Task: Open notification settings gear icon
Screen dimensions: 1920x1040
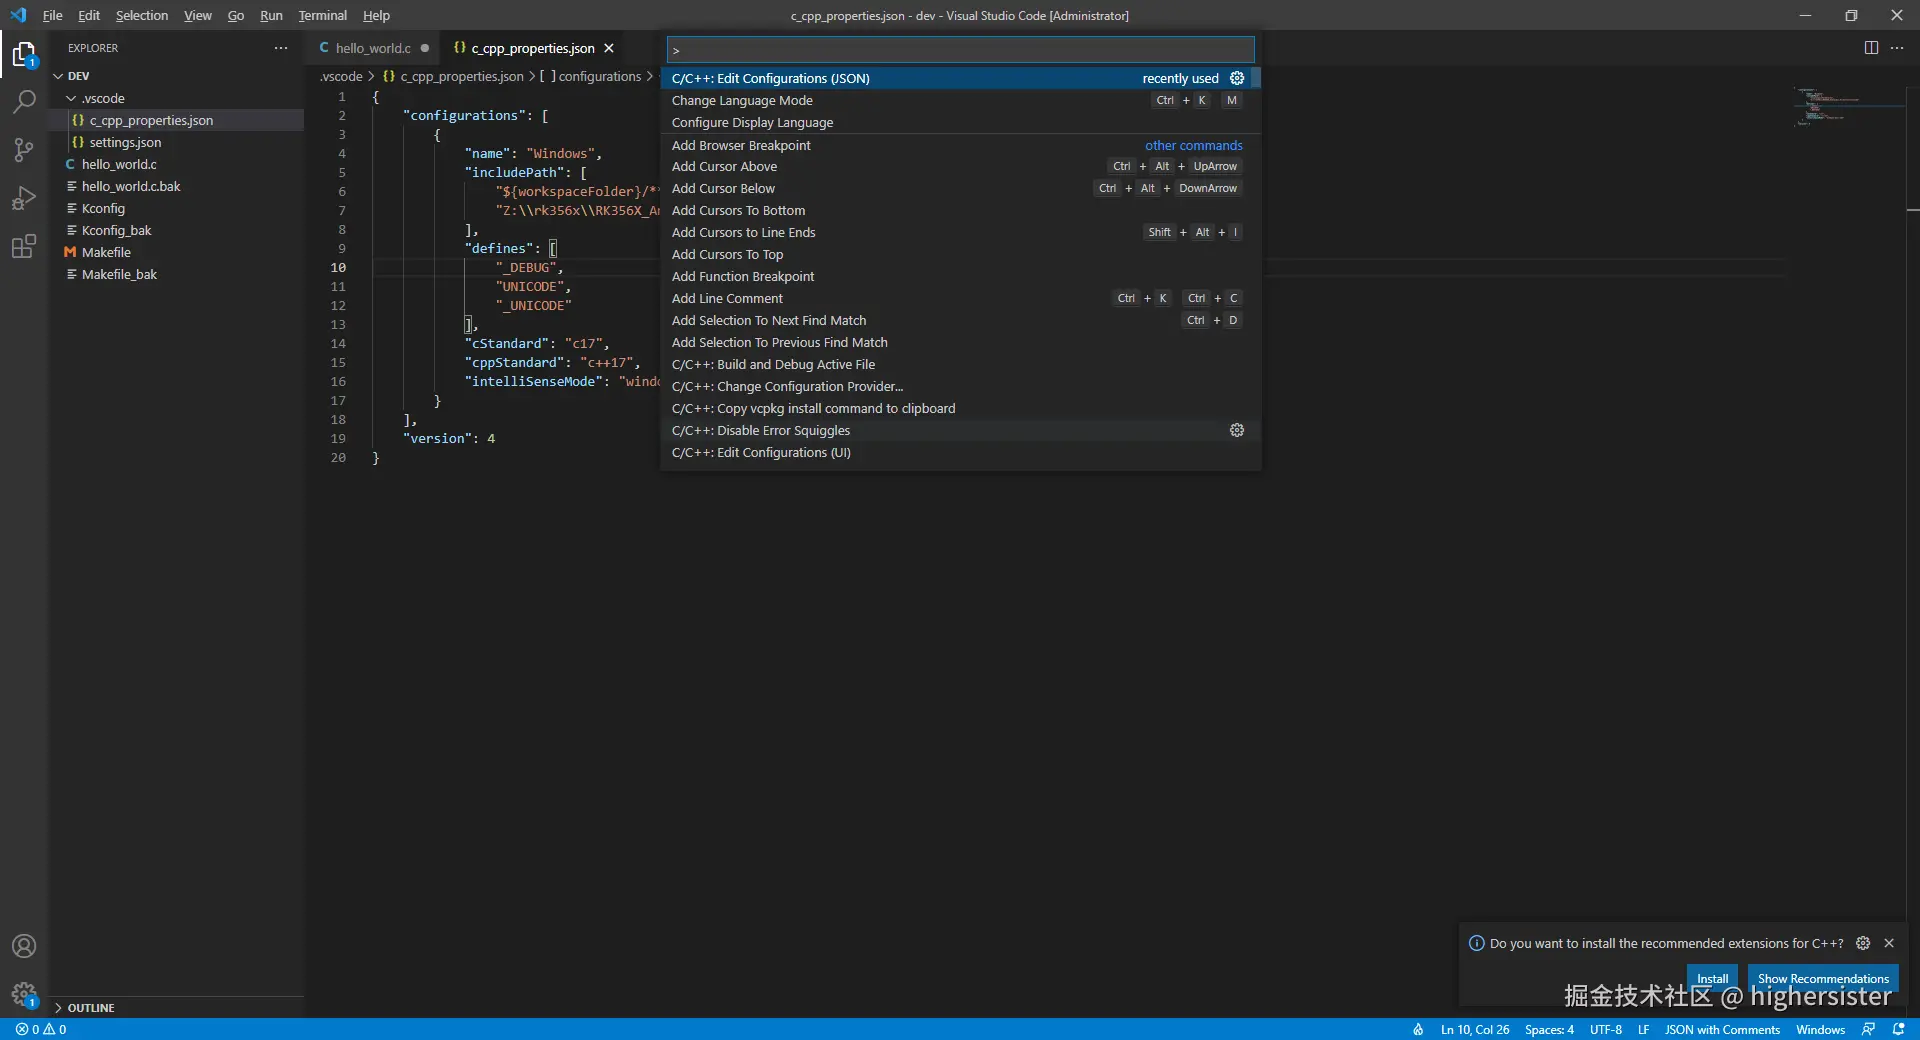Action: click(x=1863, y=943)
